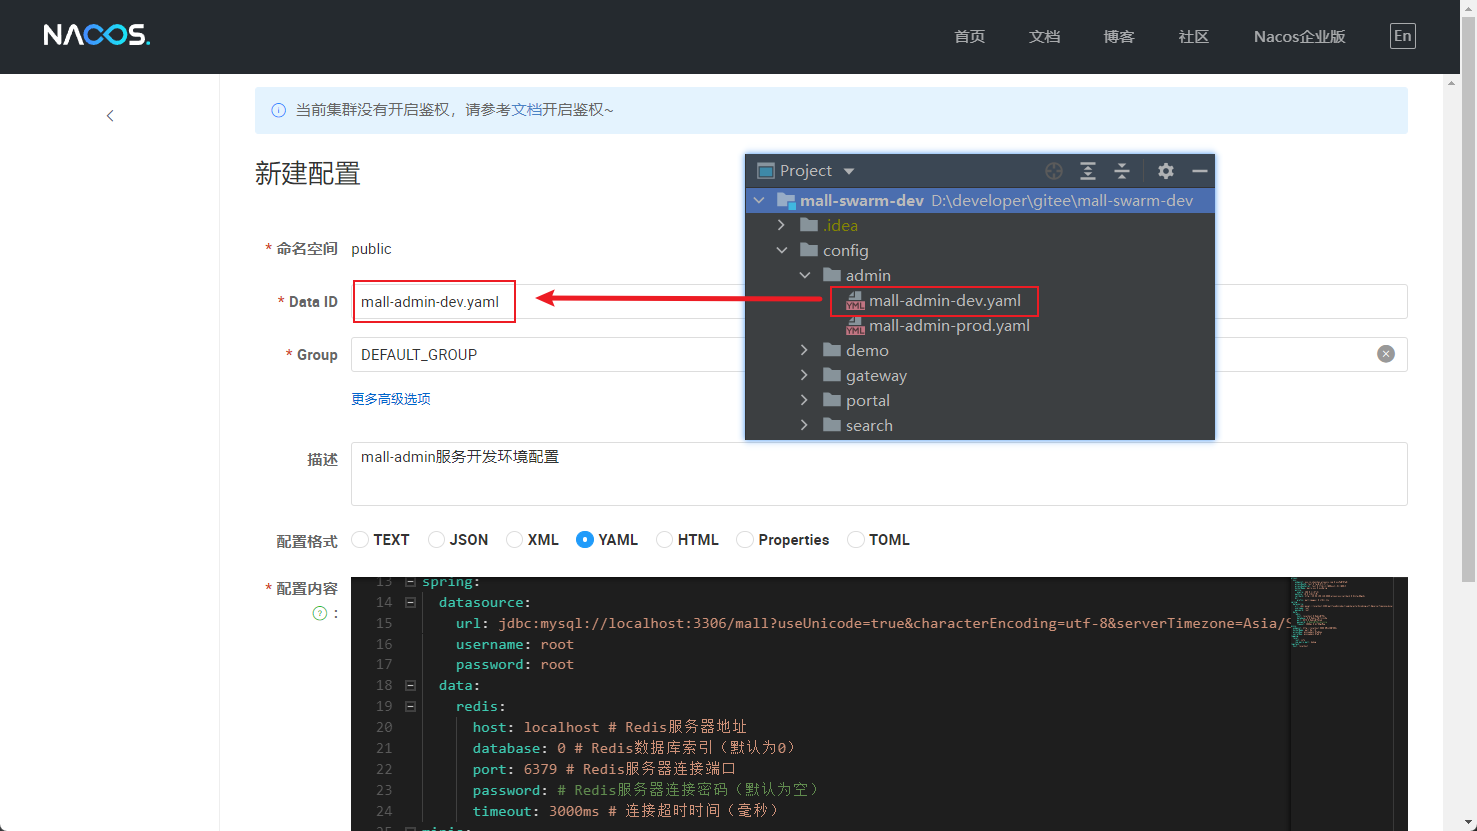
Task: Open 社区 in top navigation
Action: click(x=1194, y=37)
